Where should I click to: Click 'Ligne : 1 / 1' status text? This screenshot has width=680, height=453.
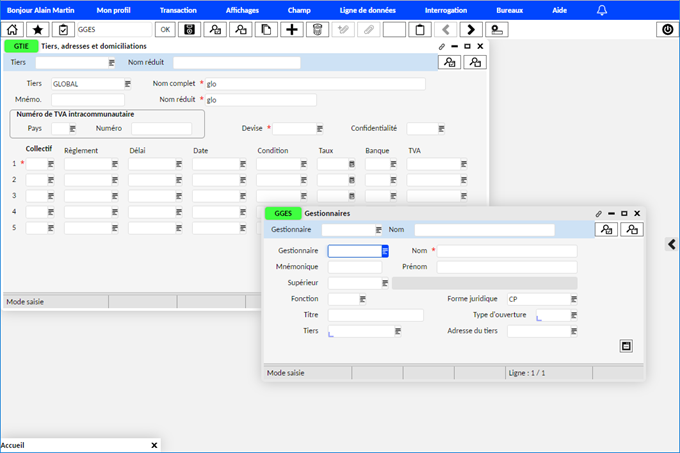pyautogui.click(x=527, y=373)
